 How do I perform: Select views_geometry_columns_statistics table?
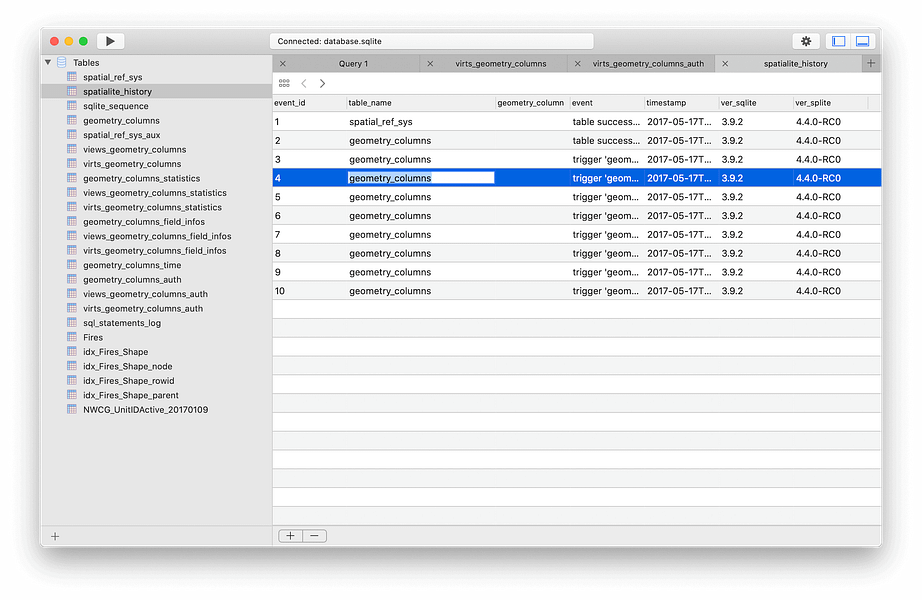[156, 193]
